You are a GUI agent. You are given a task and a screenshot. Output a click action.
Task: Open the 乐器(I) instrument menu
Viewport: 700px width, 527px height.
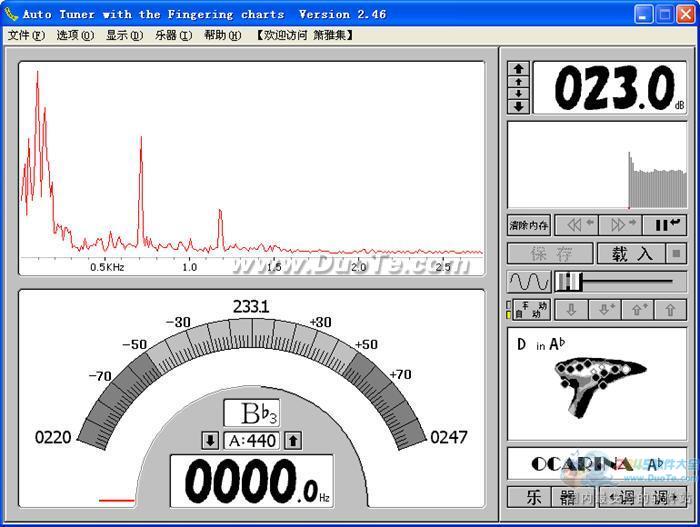point(173,35)
